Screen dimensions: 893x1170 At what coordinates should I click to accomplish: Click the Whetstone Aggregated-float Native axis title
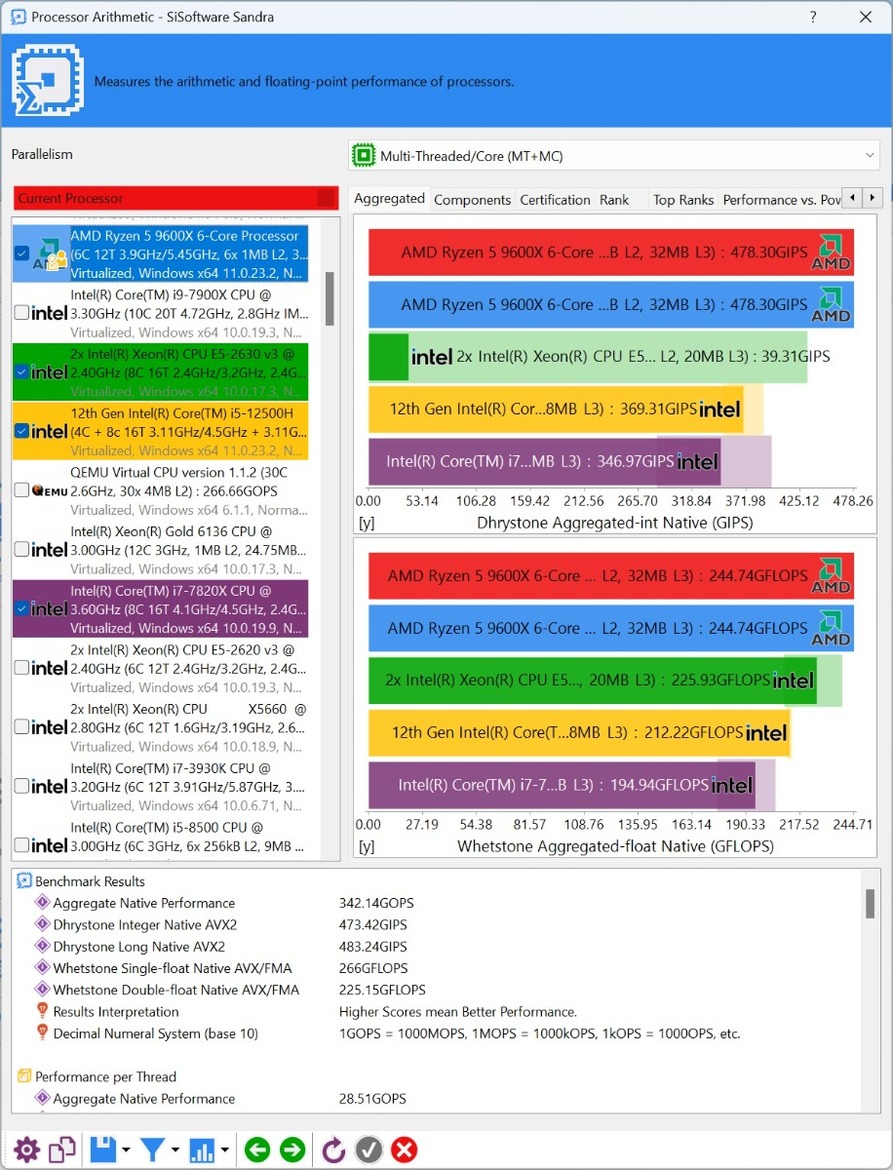615,846
